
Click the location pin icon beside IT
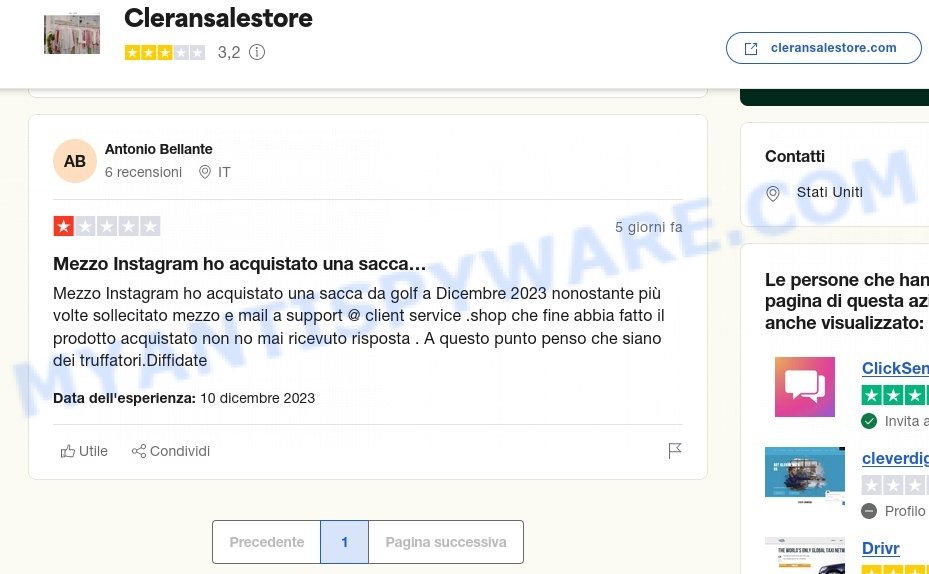click(205, 172)
